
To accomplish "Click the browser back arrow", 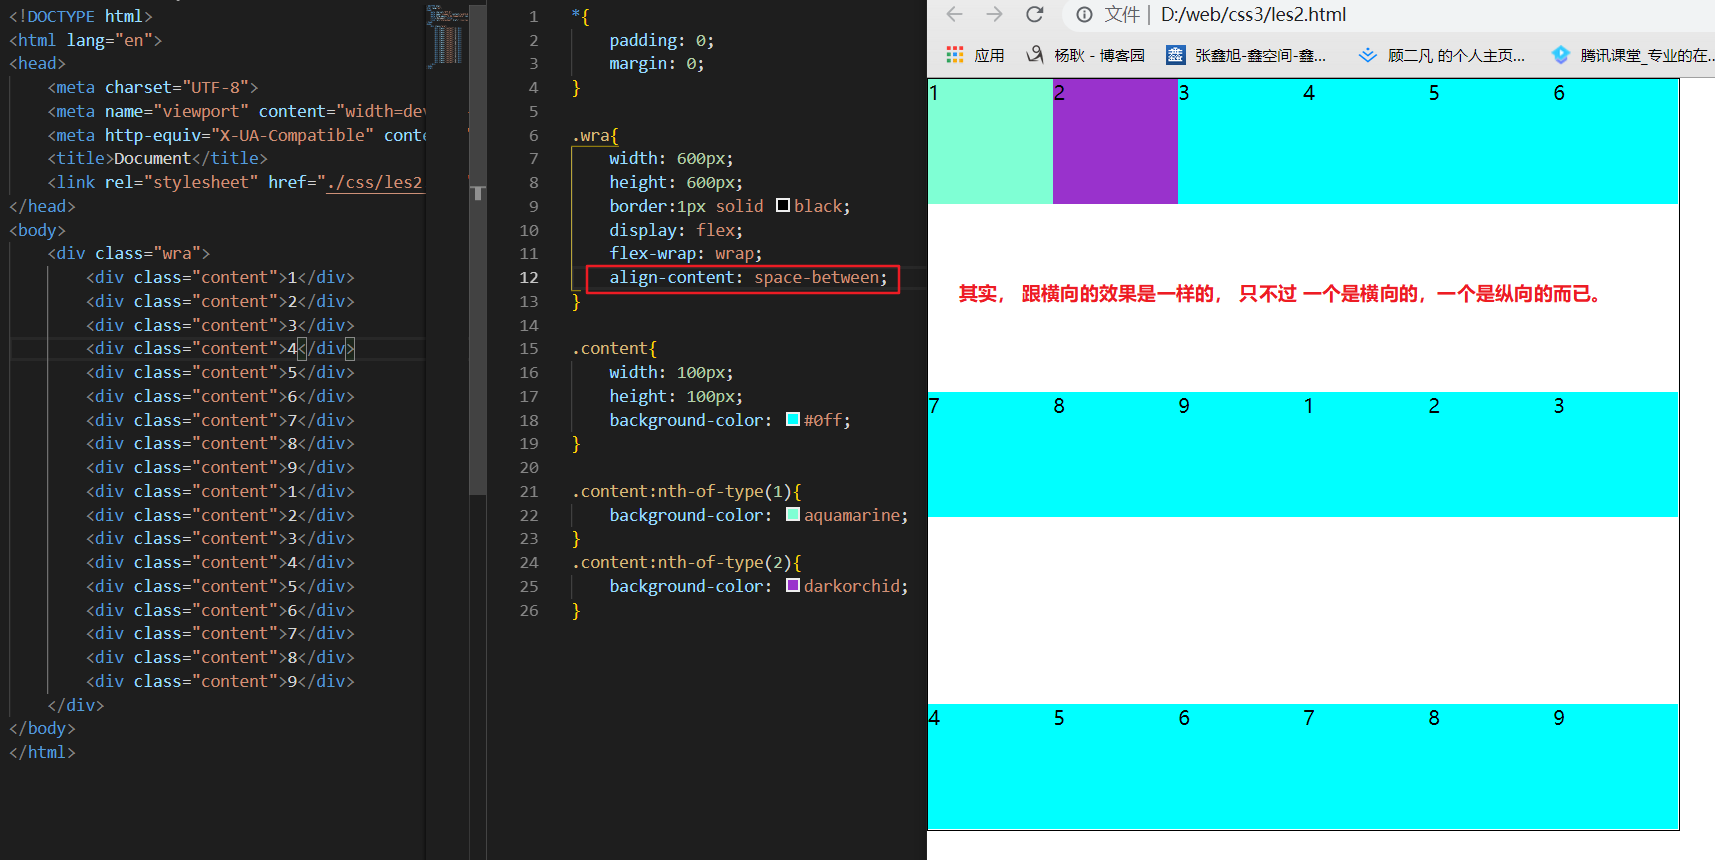I will pos(954,14).
